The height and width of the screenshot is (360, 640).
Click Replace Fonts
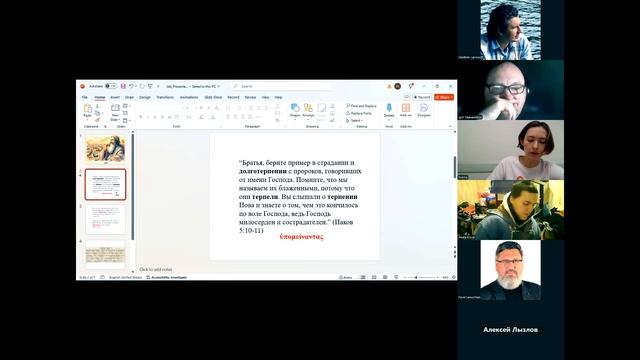(x=359, y=113)
